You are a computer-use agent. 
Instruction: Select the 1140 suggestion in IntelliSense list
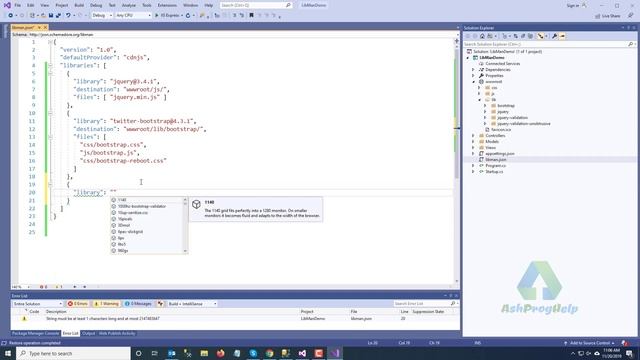coord(122,200)
